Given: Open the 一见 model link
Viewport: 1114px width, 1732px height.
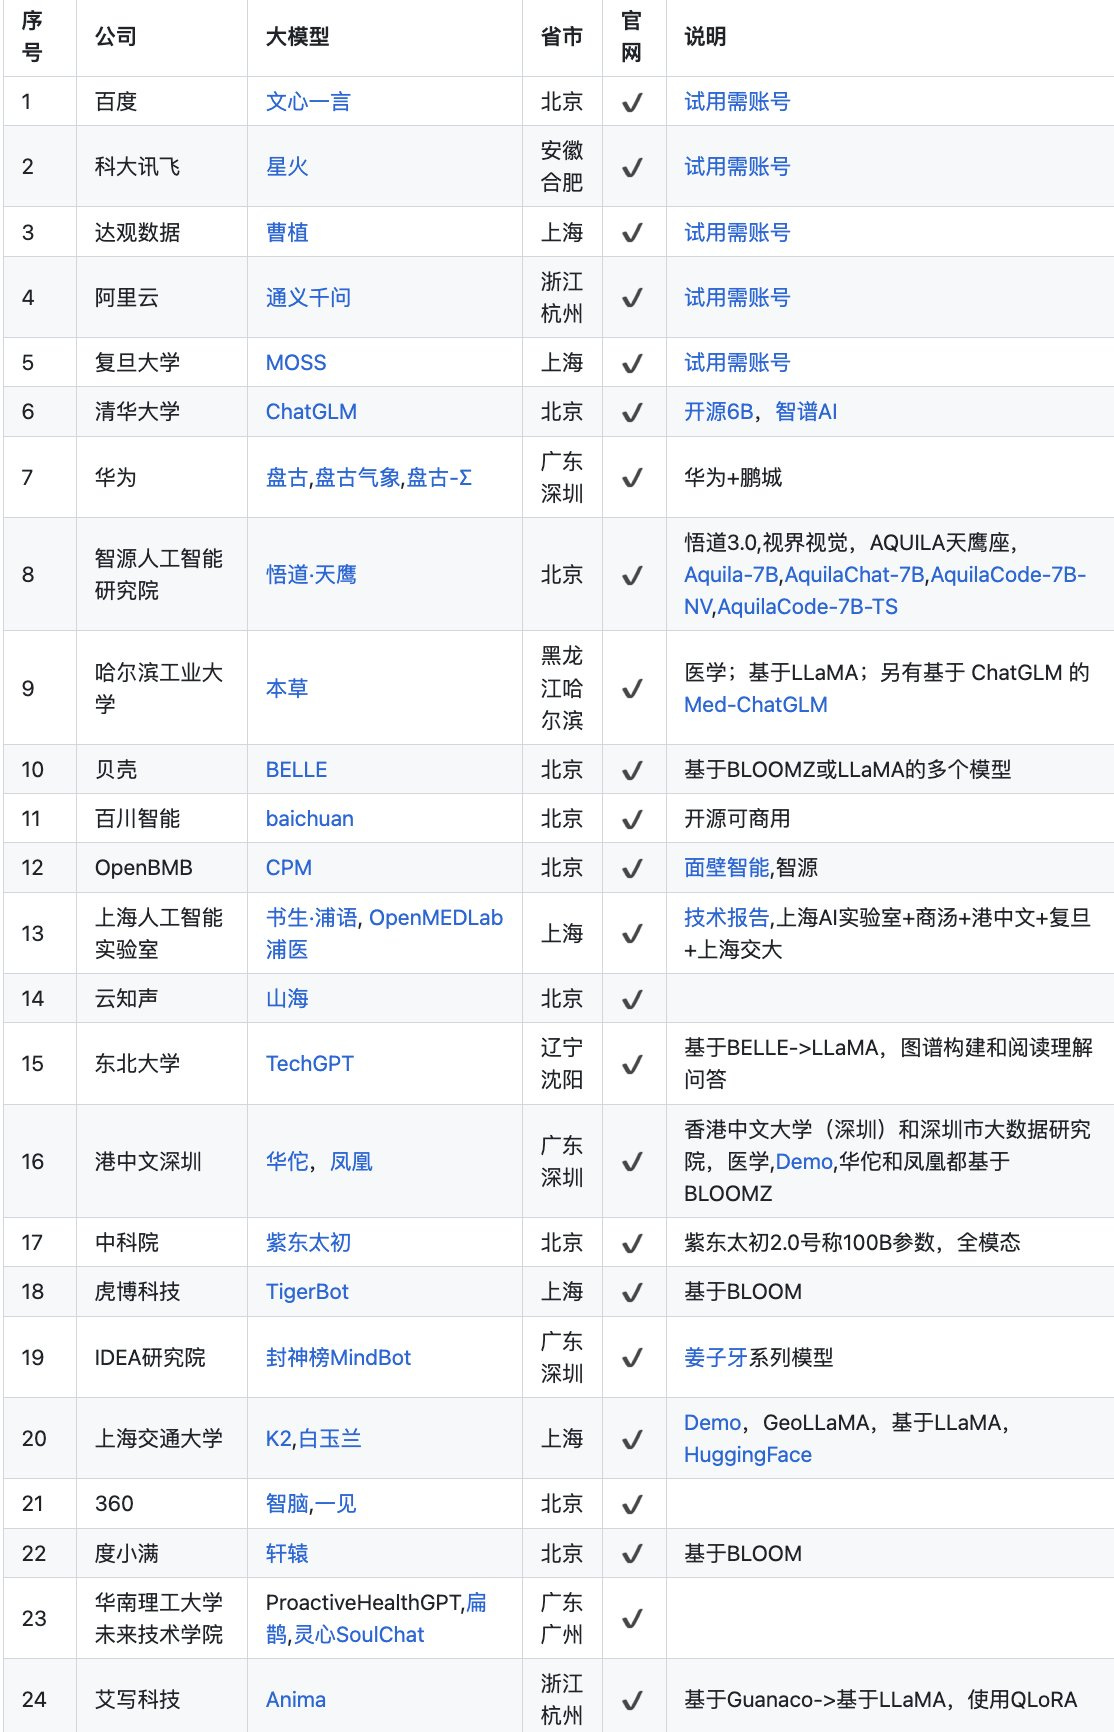Looking at the screenshot, I should (335, 1504).
